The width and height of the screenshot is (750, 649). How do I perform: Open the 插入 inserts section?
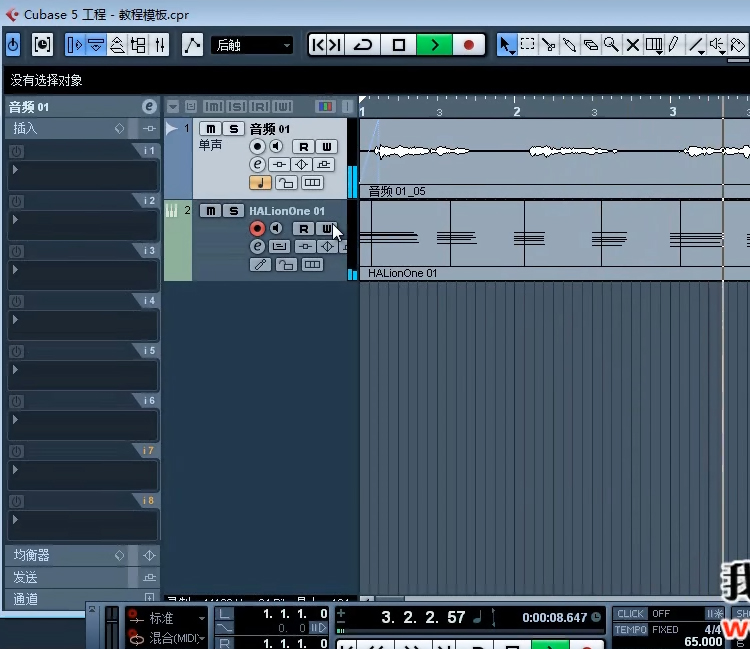(82, 128)
